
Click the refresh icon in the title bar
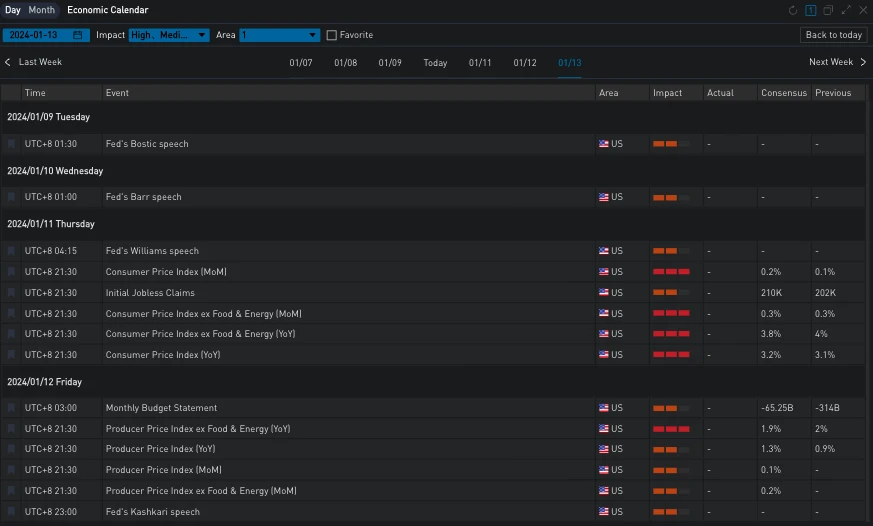[793, 10]
